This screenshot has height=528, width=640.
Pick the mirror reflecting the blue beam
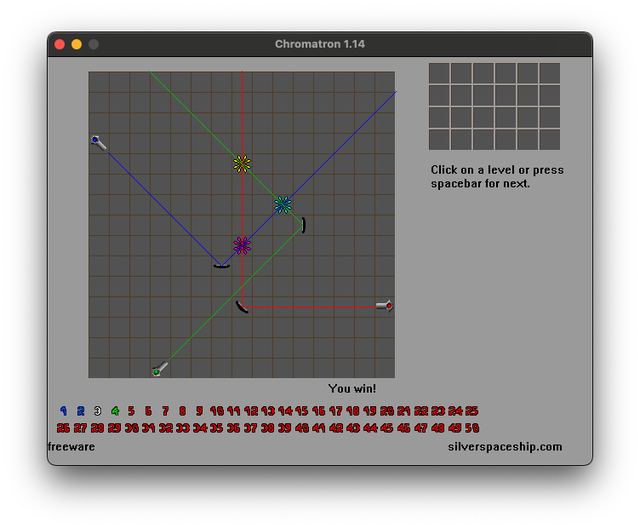222,266
